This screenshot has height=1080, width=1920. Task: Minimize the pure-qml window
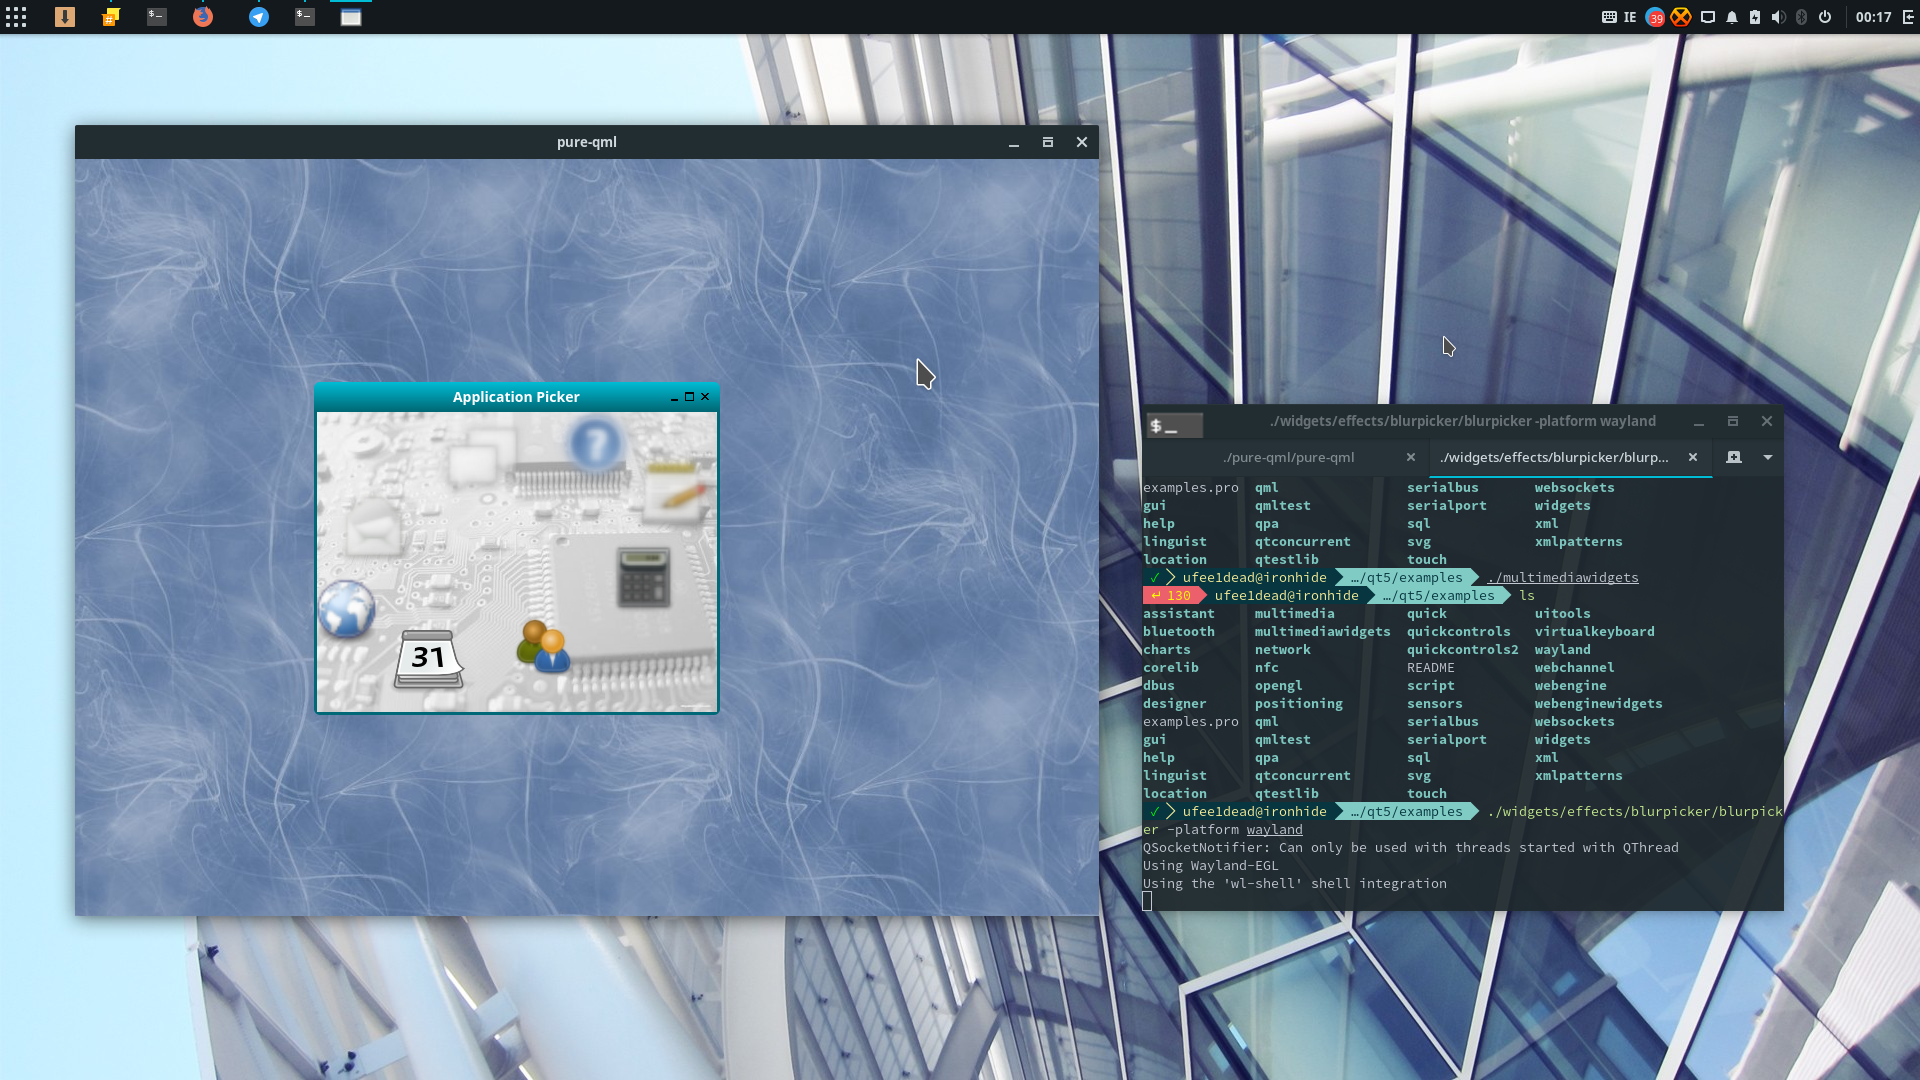[x=1014, y=143]
